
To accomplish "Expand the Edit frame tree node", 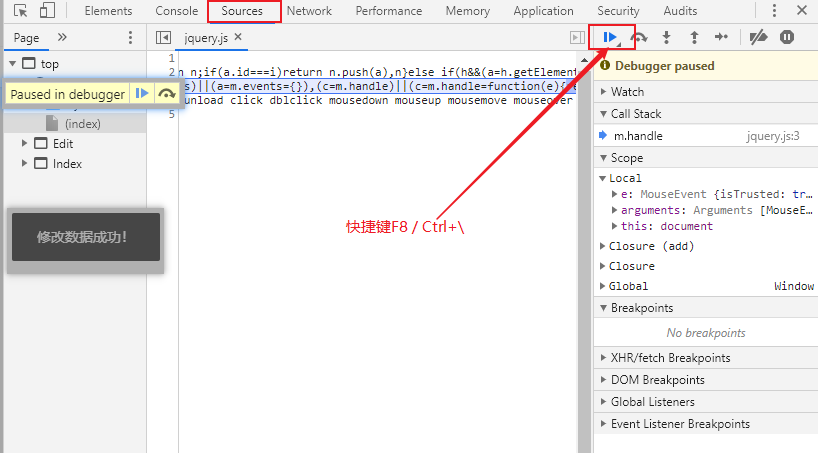I will tap(24, 144).
